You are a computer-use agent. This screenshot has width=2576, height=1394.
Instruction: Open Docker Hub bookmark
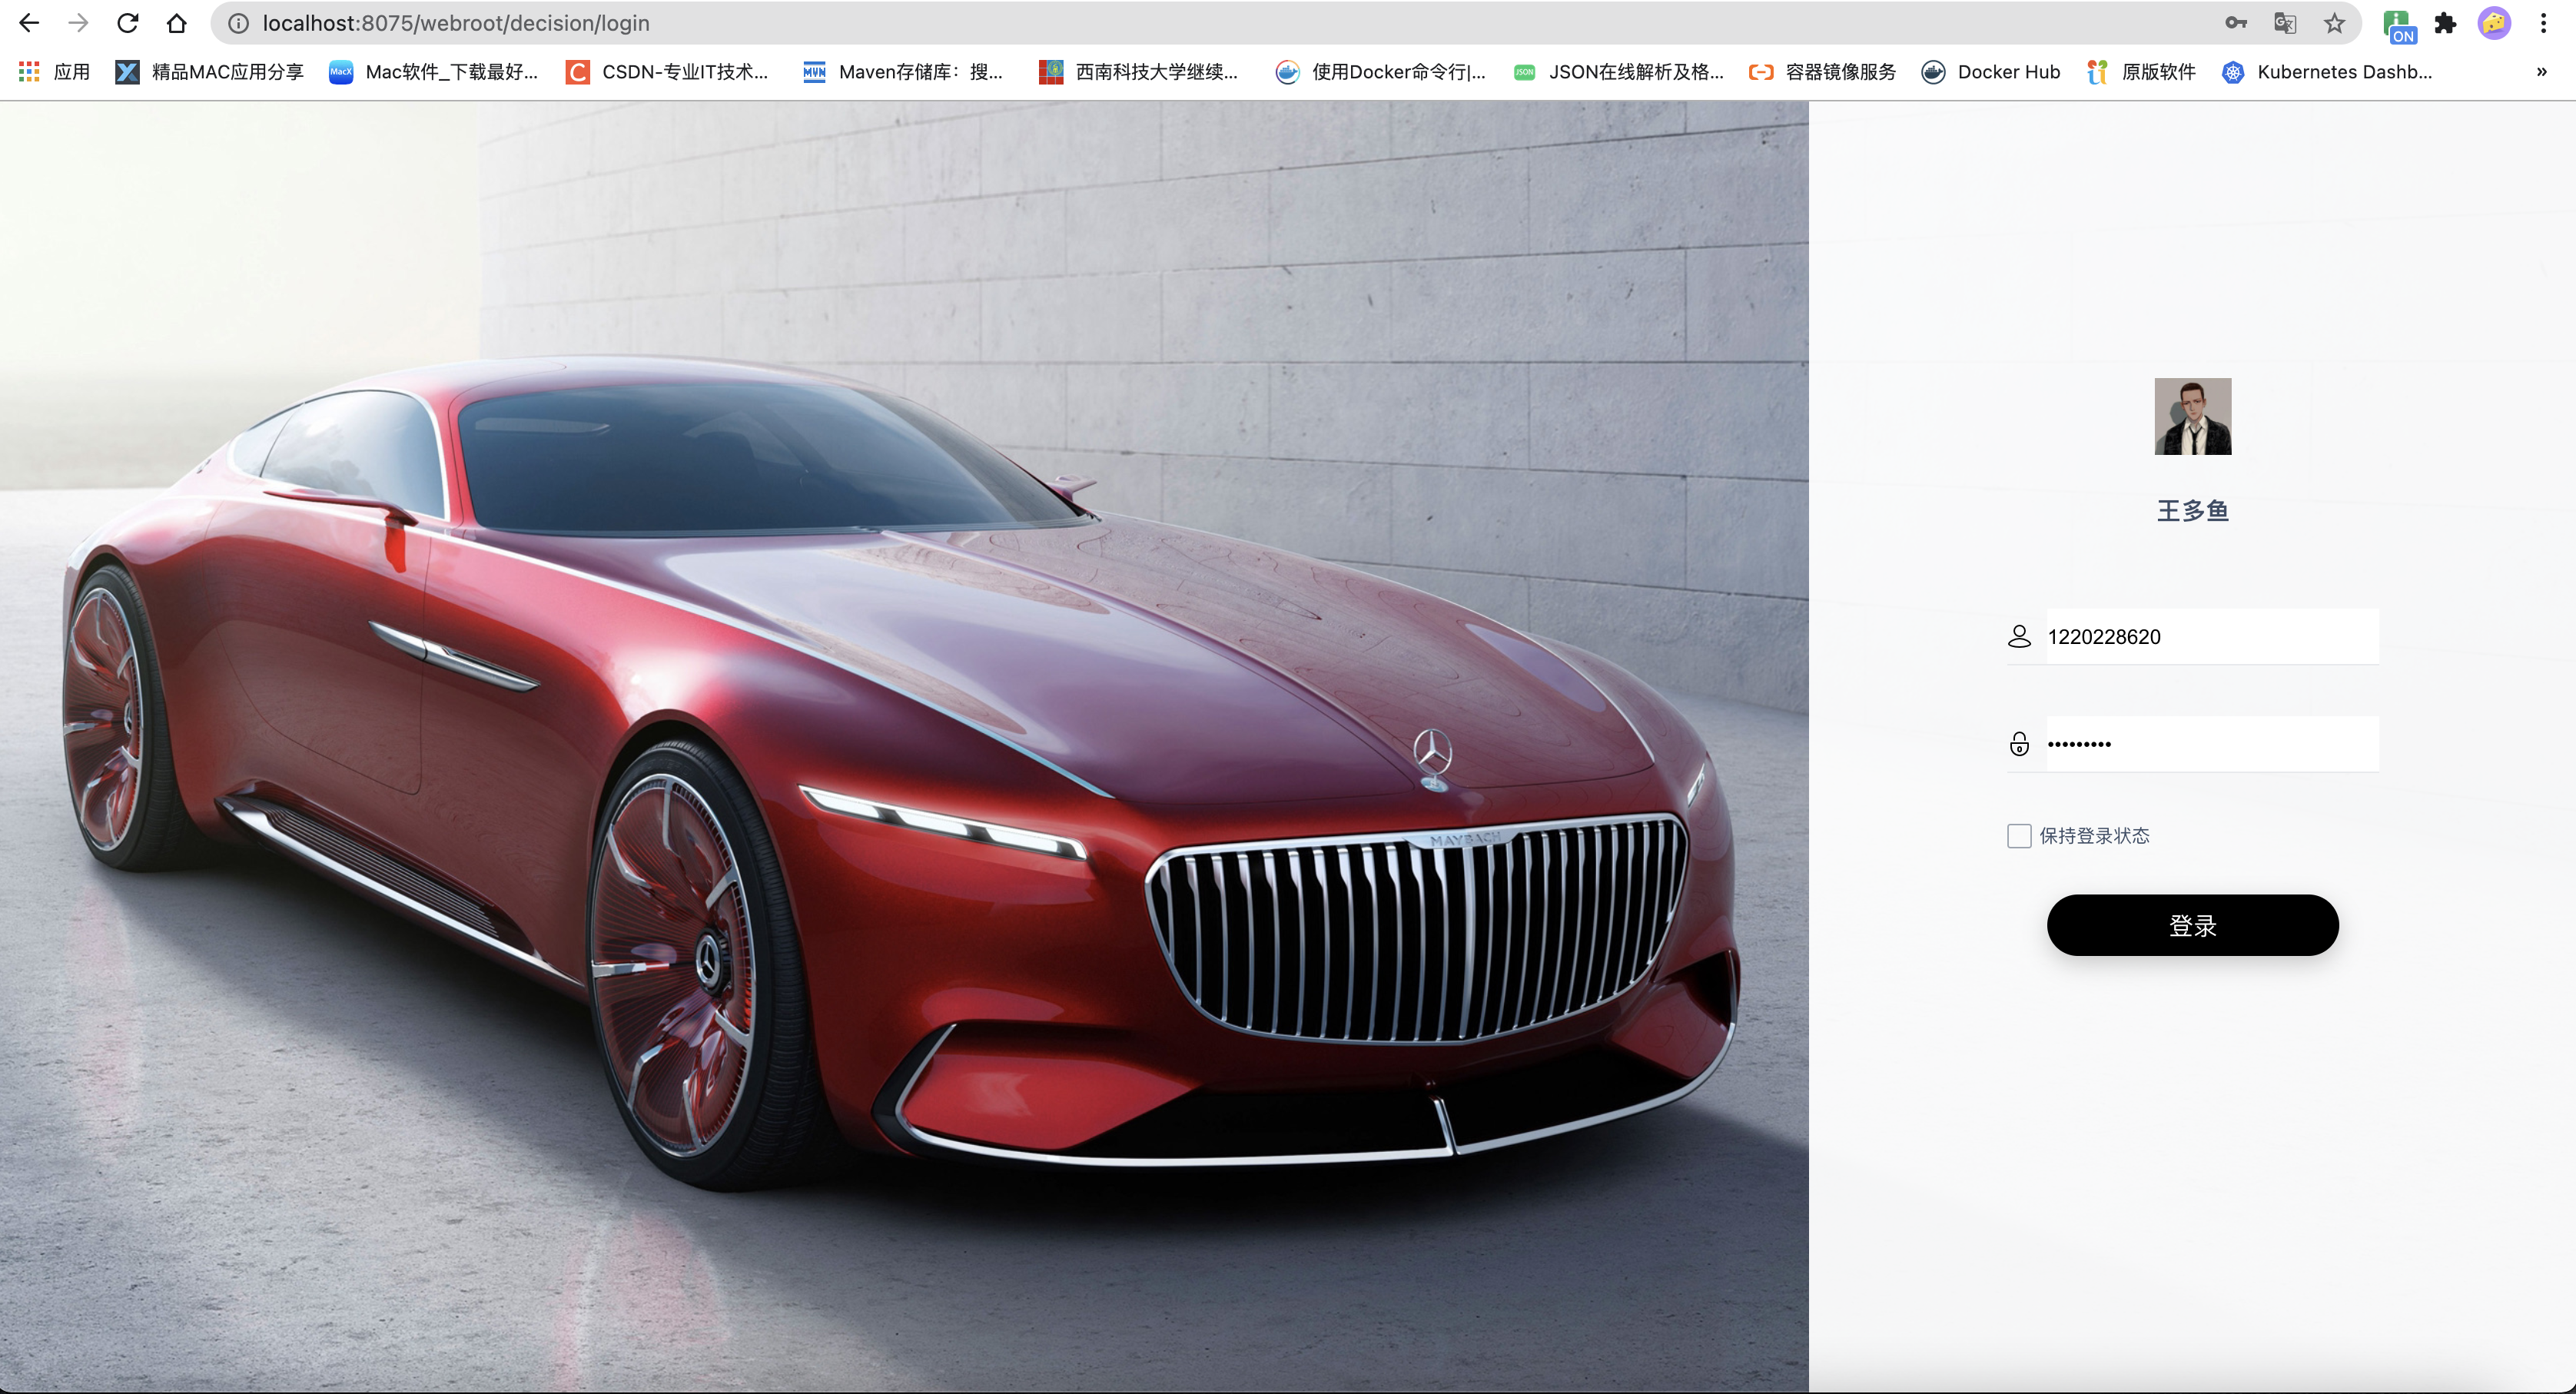1991,72
